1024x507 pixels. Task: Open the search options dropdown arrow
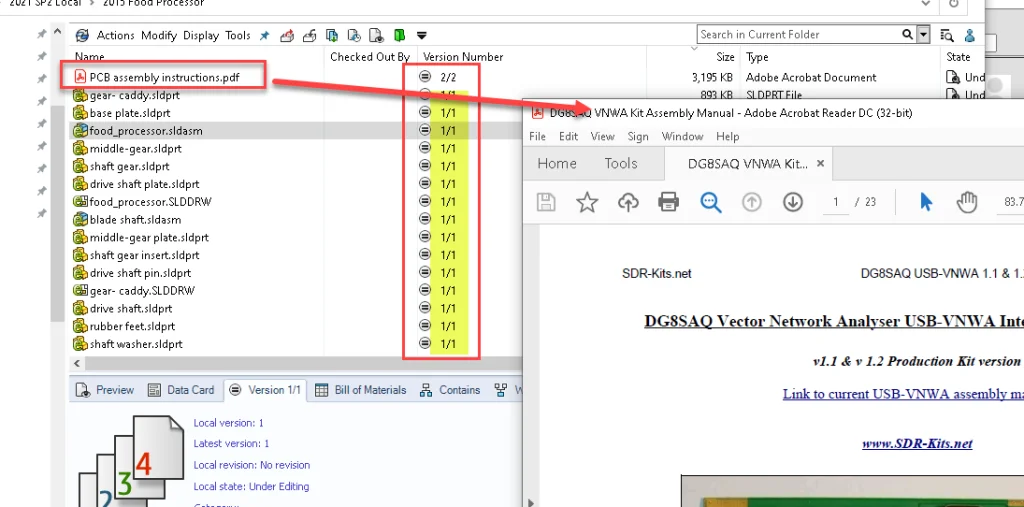tap(923, 35)
